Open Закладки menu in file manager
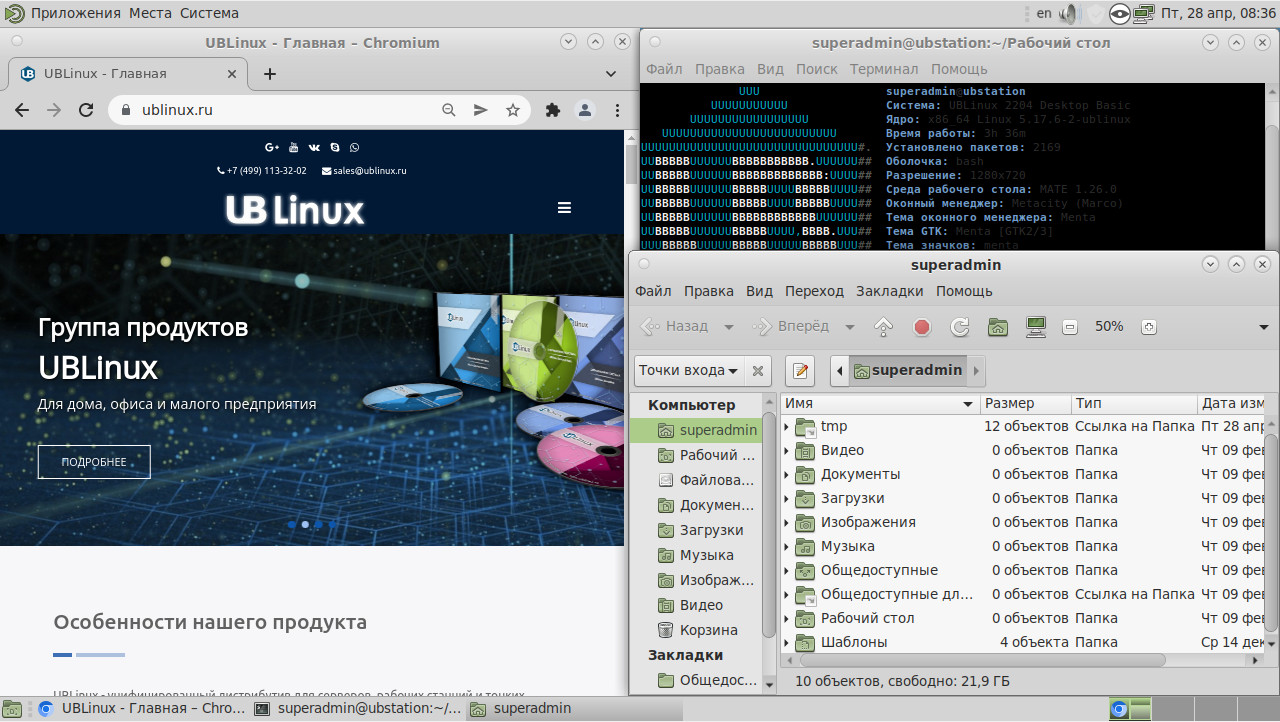This screenshot has width=1280, height=722. pyautogui.click(x=890, y=291)
